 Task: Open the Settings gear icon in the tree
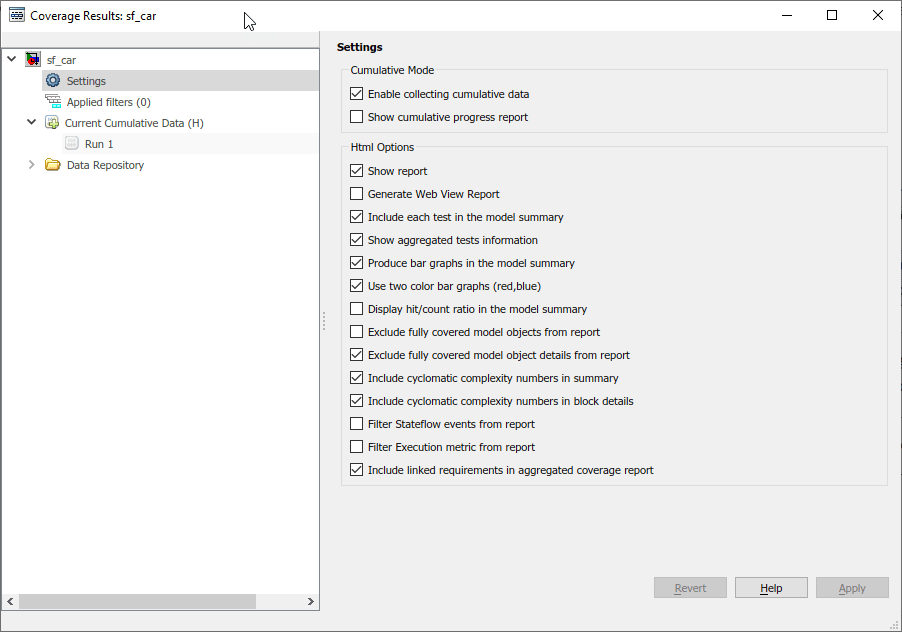53,80
